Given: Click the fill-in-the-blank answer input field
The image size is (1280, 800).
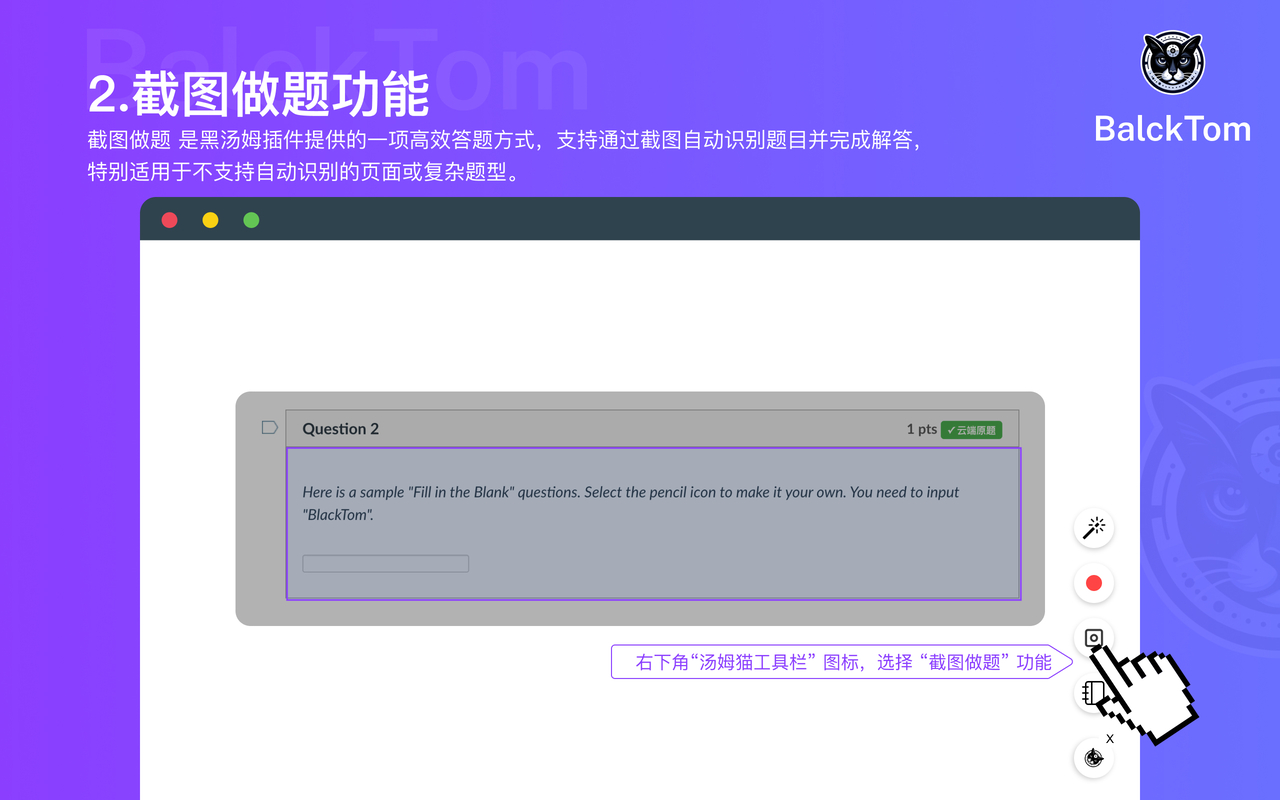Looking at the screenshot, I should tap(386, 564).
